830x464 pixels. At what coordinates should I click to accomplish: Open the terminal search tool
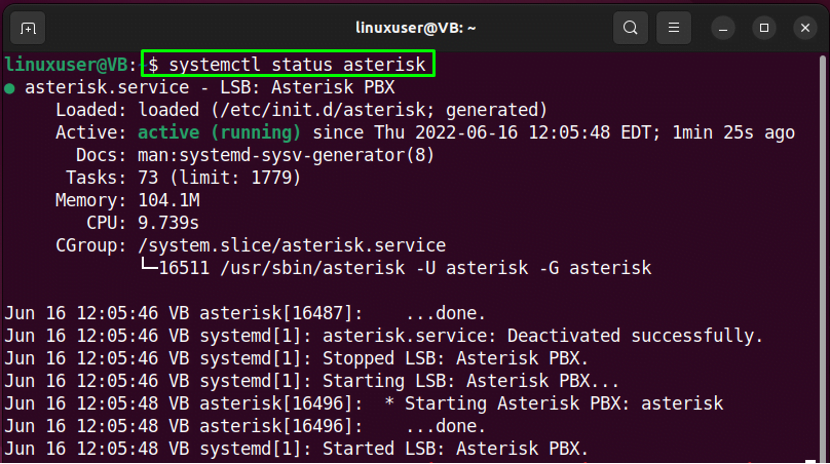tap(630, 28)
